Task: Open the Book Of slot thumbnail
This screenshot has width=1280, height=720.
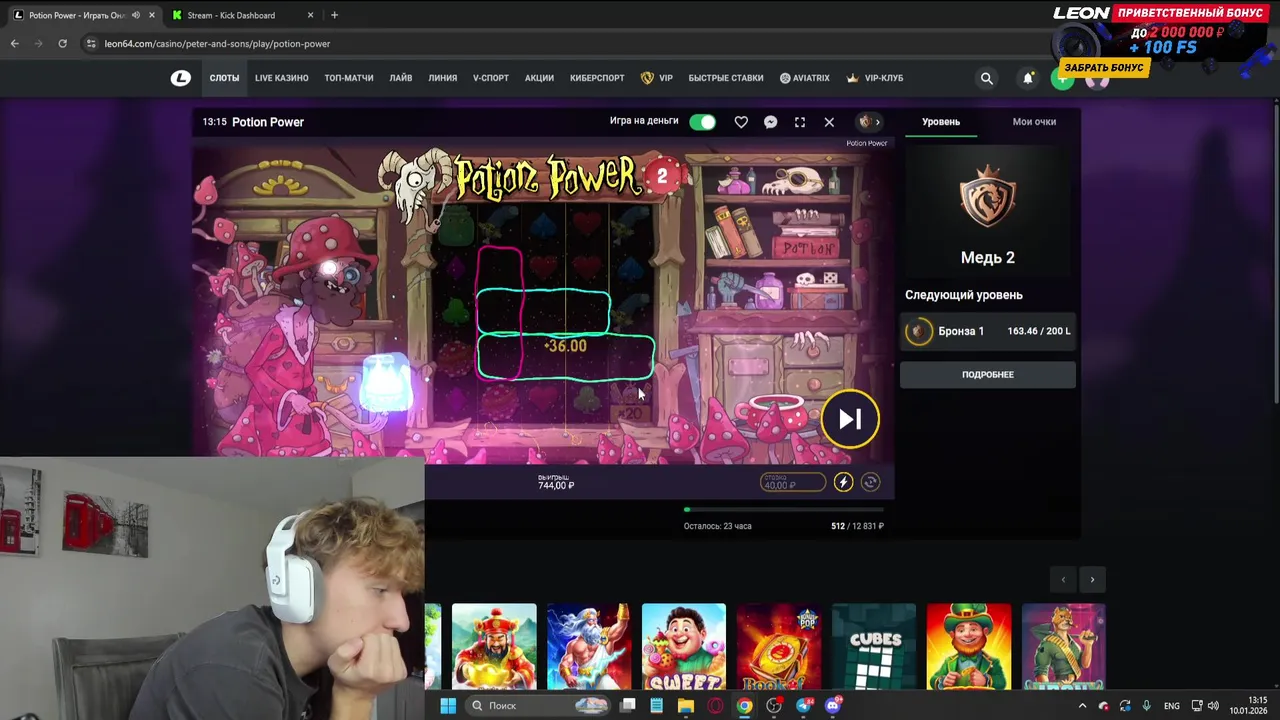Action: [x=779, y=647]
